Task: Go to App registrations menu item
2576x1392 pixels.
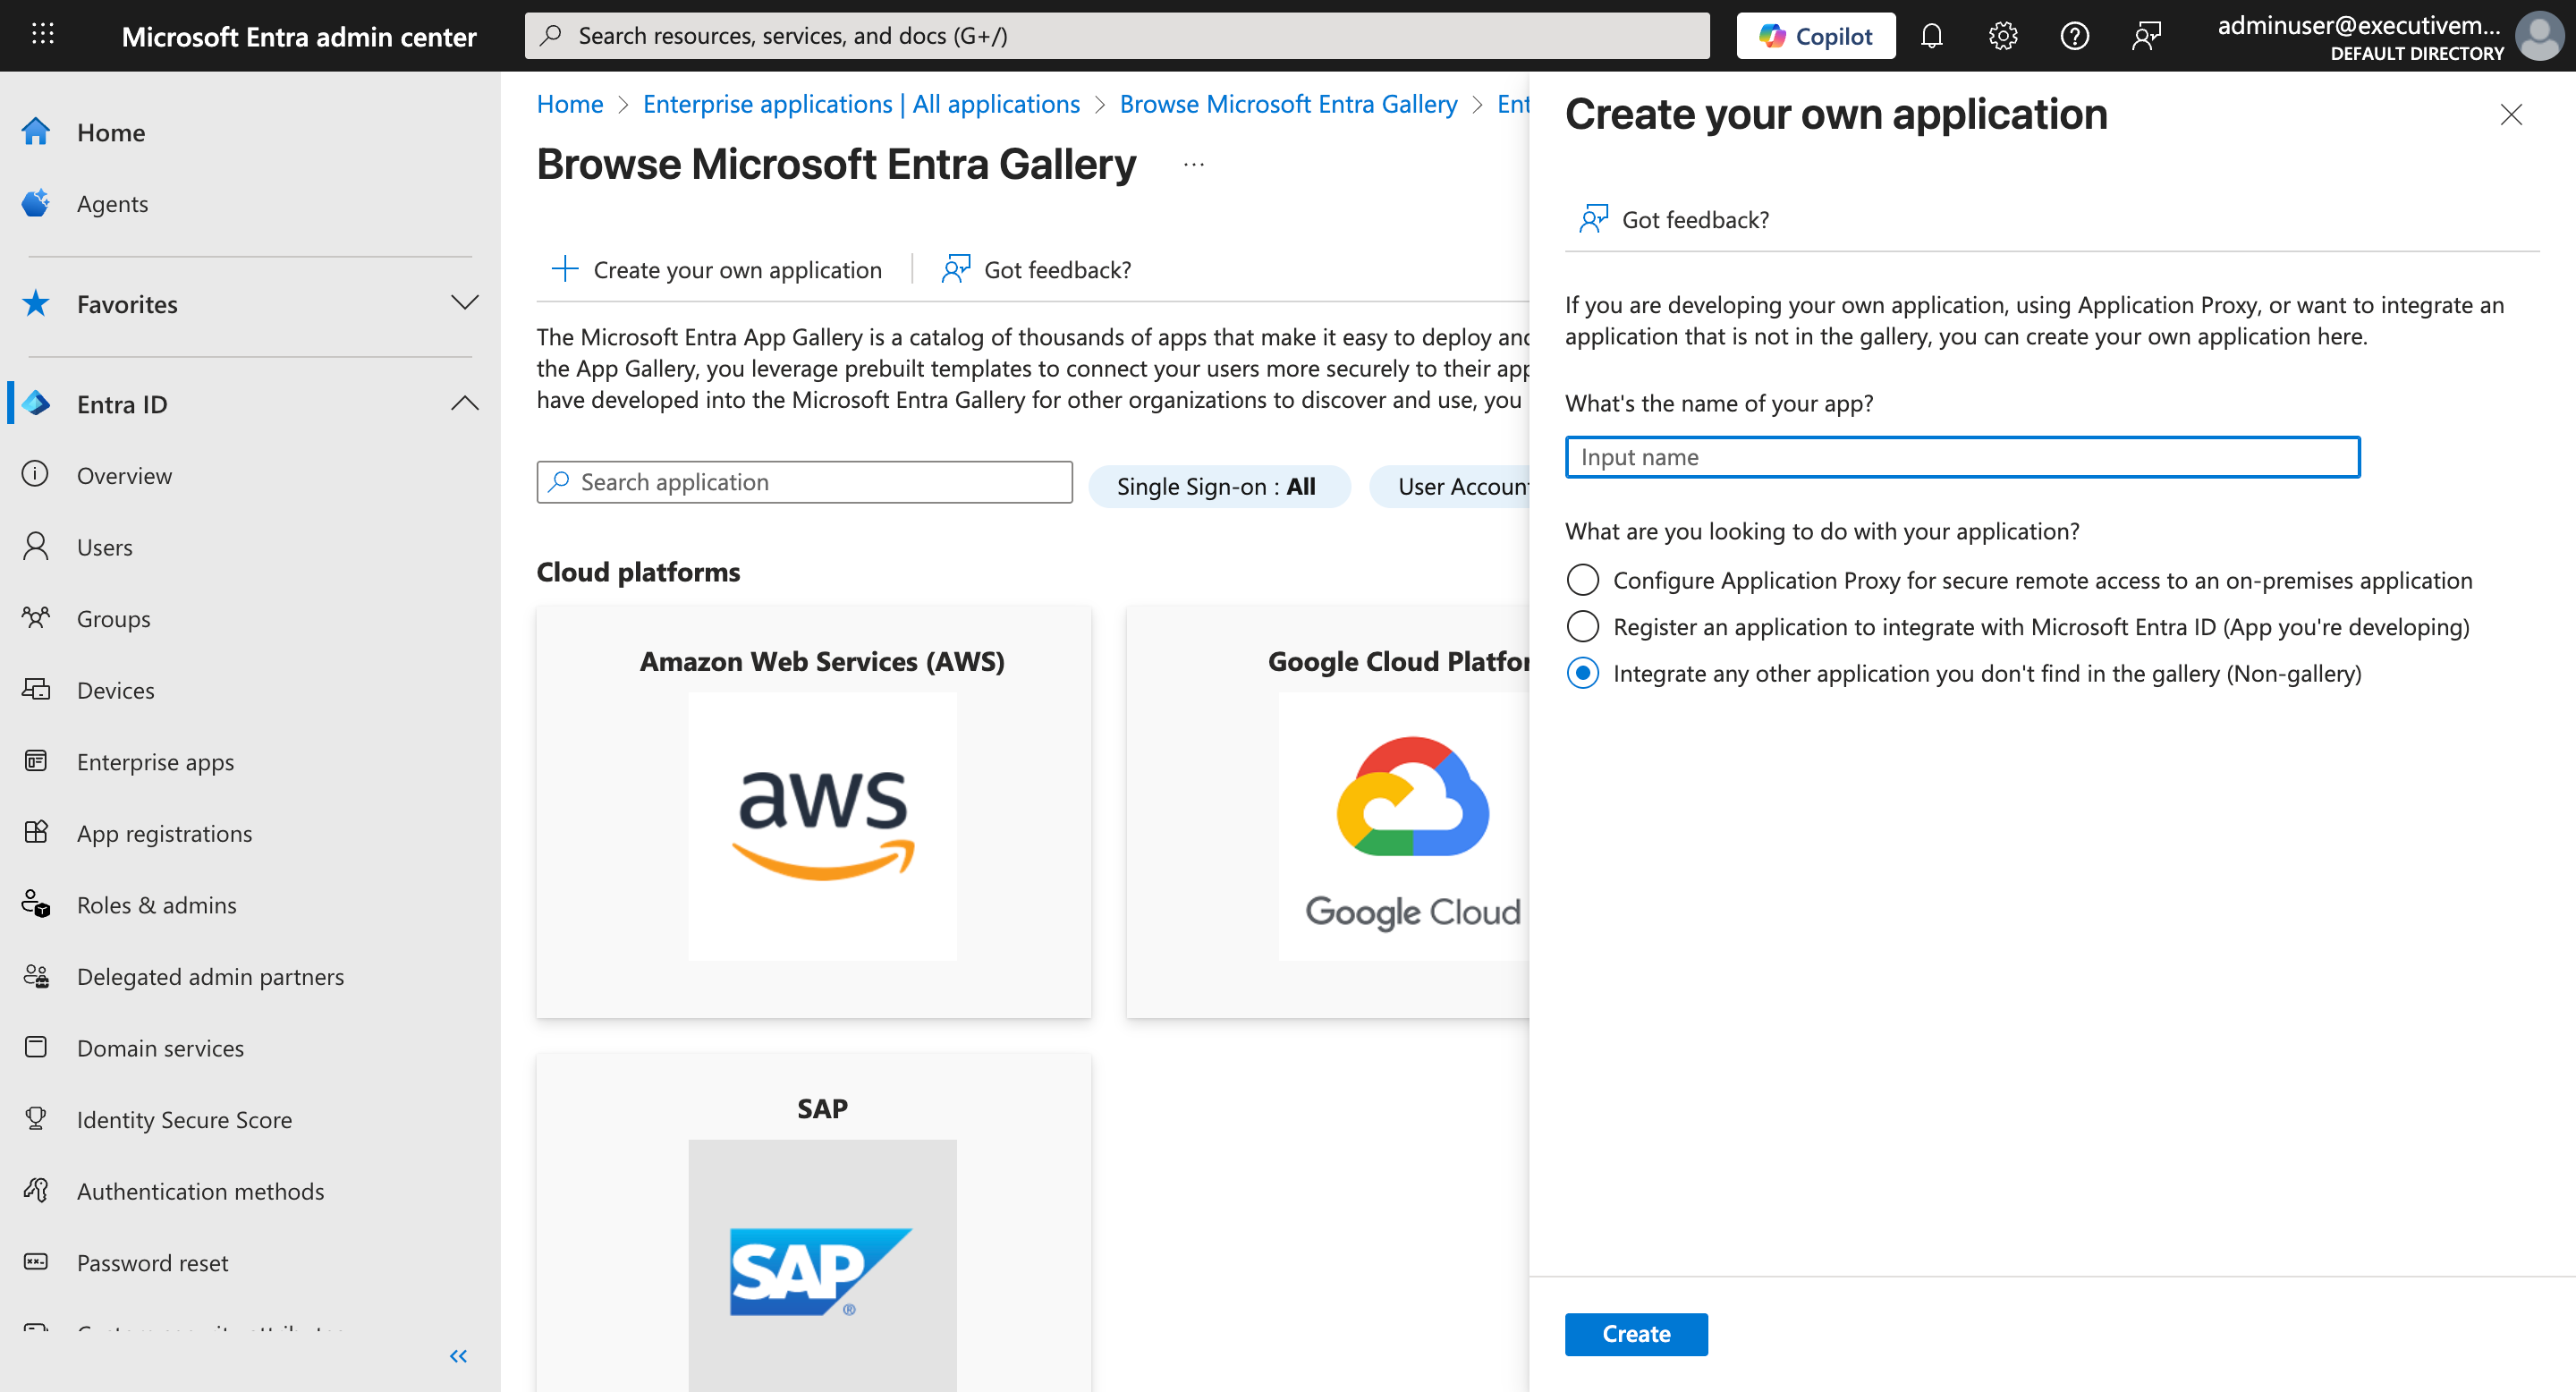Action: pos(164,833)
